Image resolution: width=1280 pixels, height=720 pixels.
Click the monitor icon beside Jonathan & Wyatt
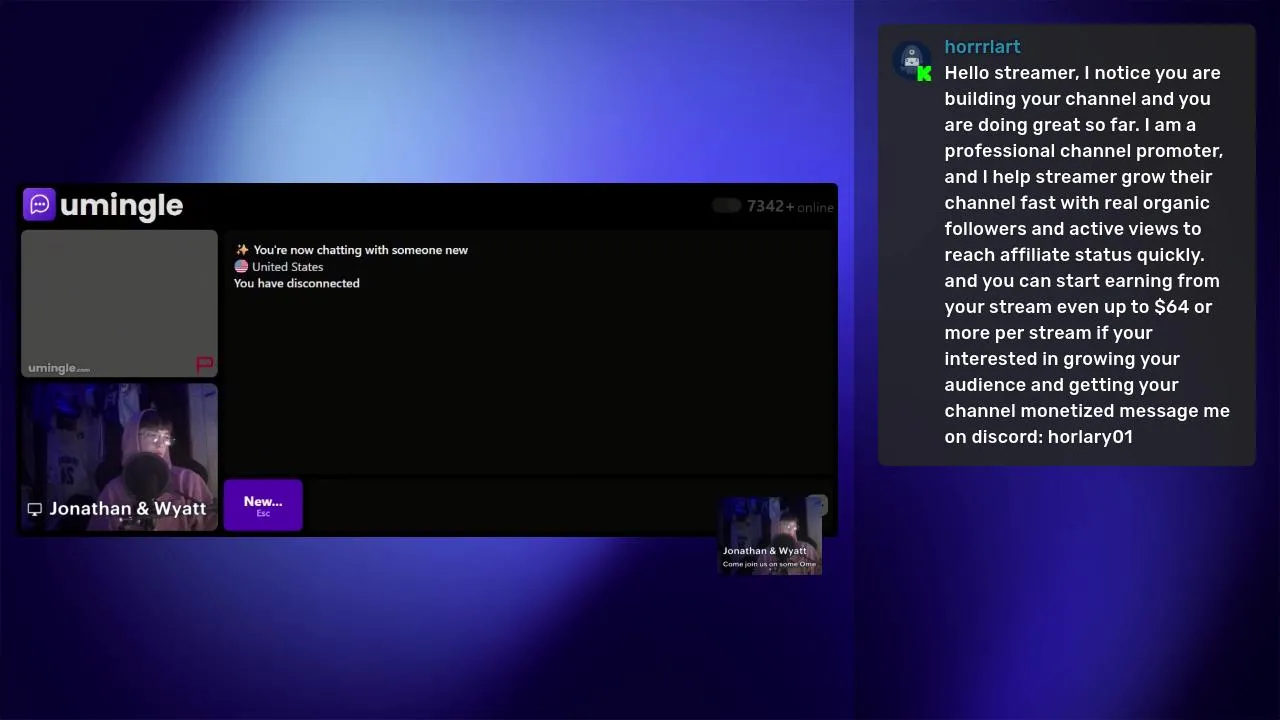coord(35,509)
